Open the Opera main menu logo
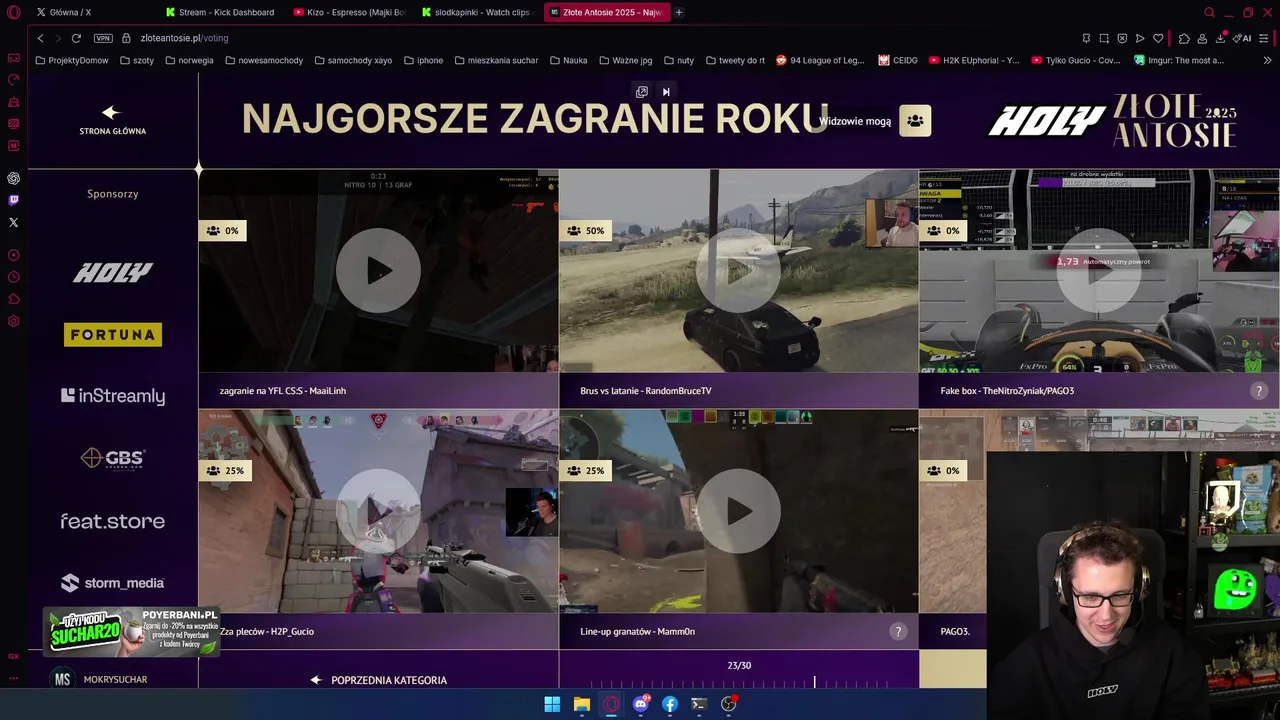 click(x=14, y=12)
